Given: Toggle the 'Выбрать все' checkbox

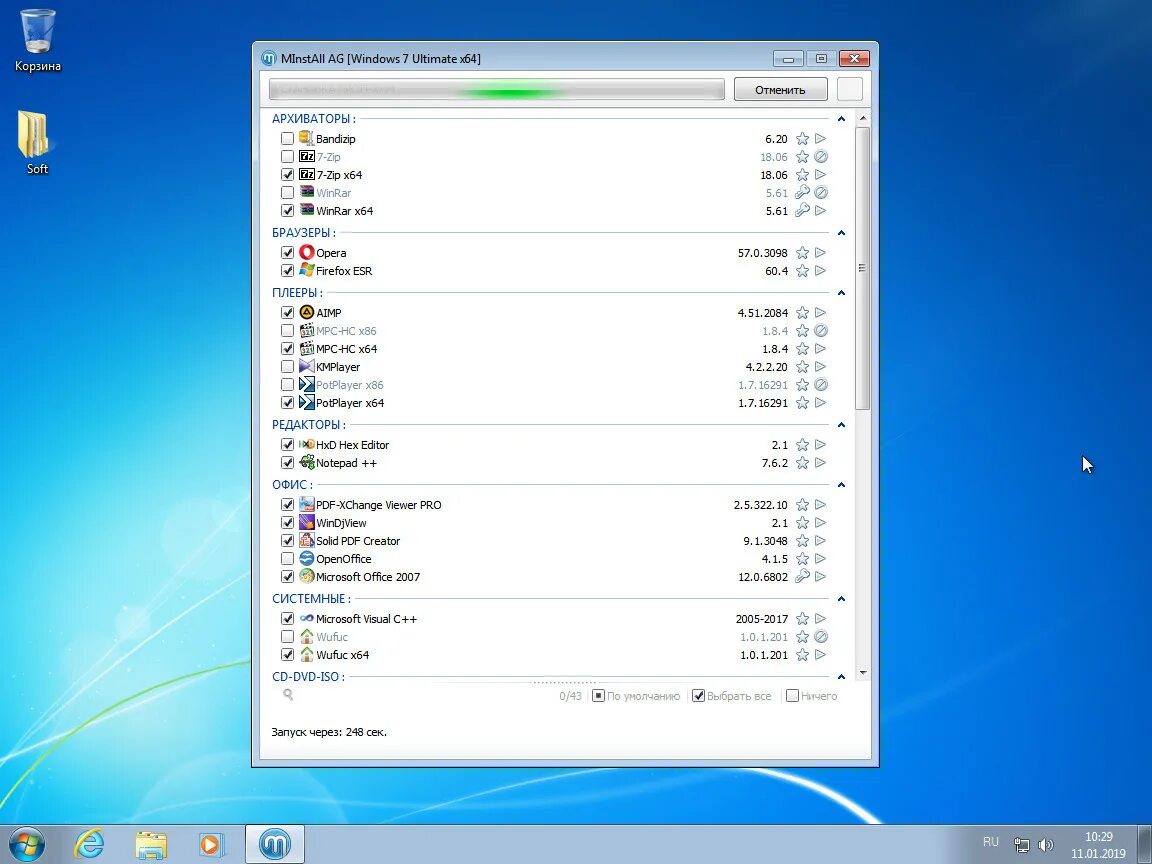Looking at the screenshot, I should pos(699,696).
